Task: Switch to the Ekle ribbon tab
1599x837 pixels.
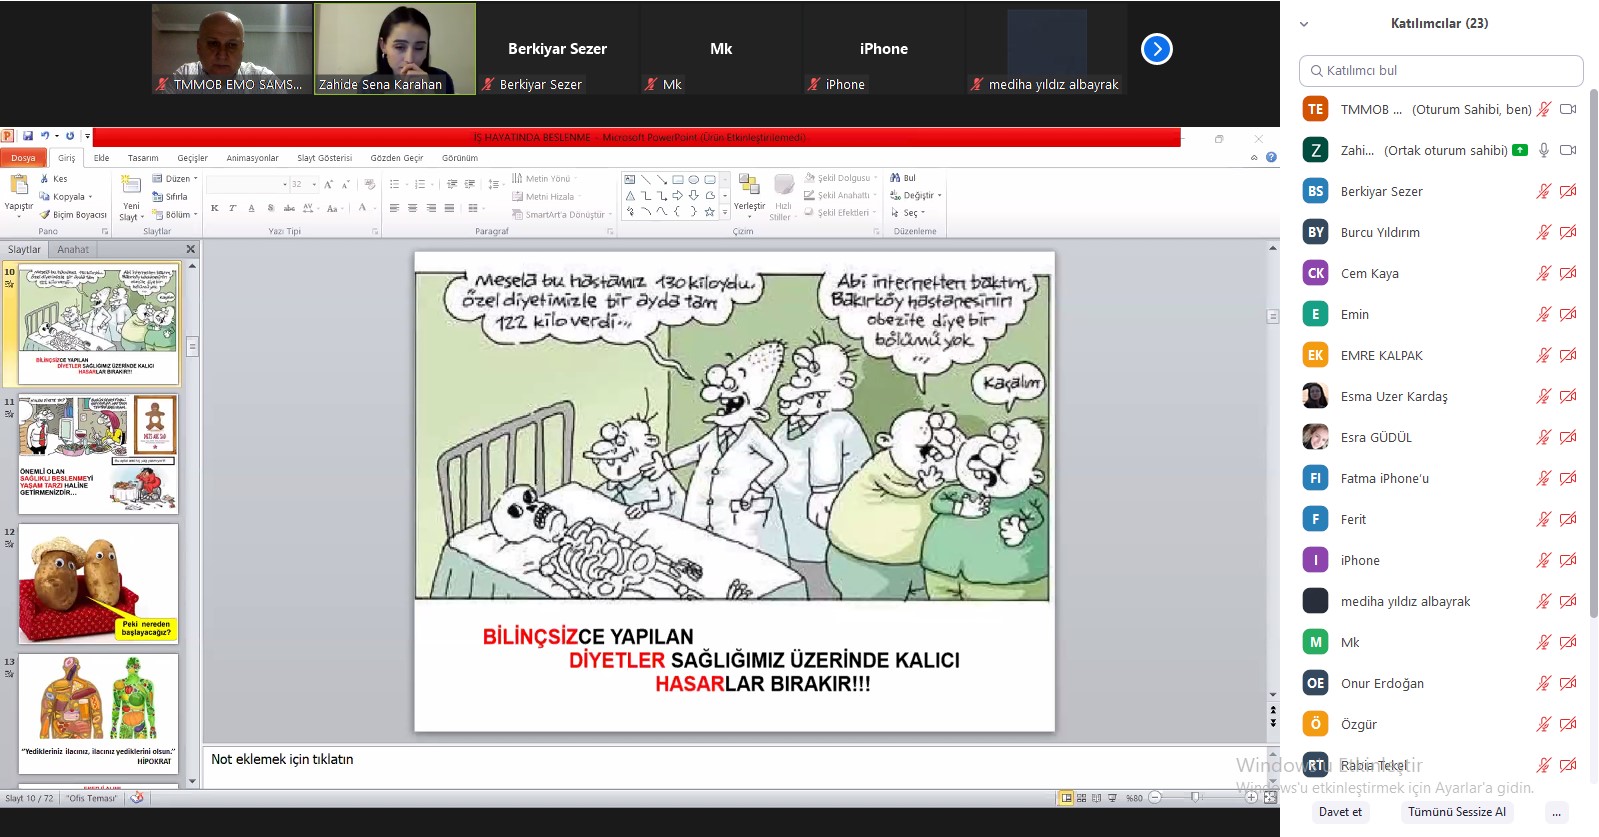Action: [x=101, y=158]
